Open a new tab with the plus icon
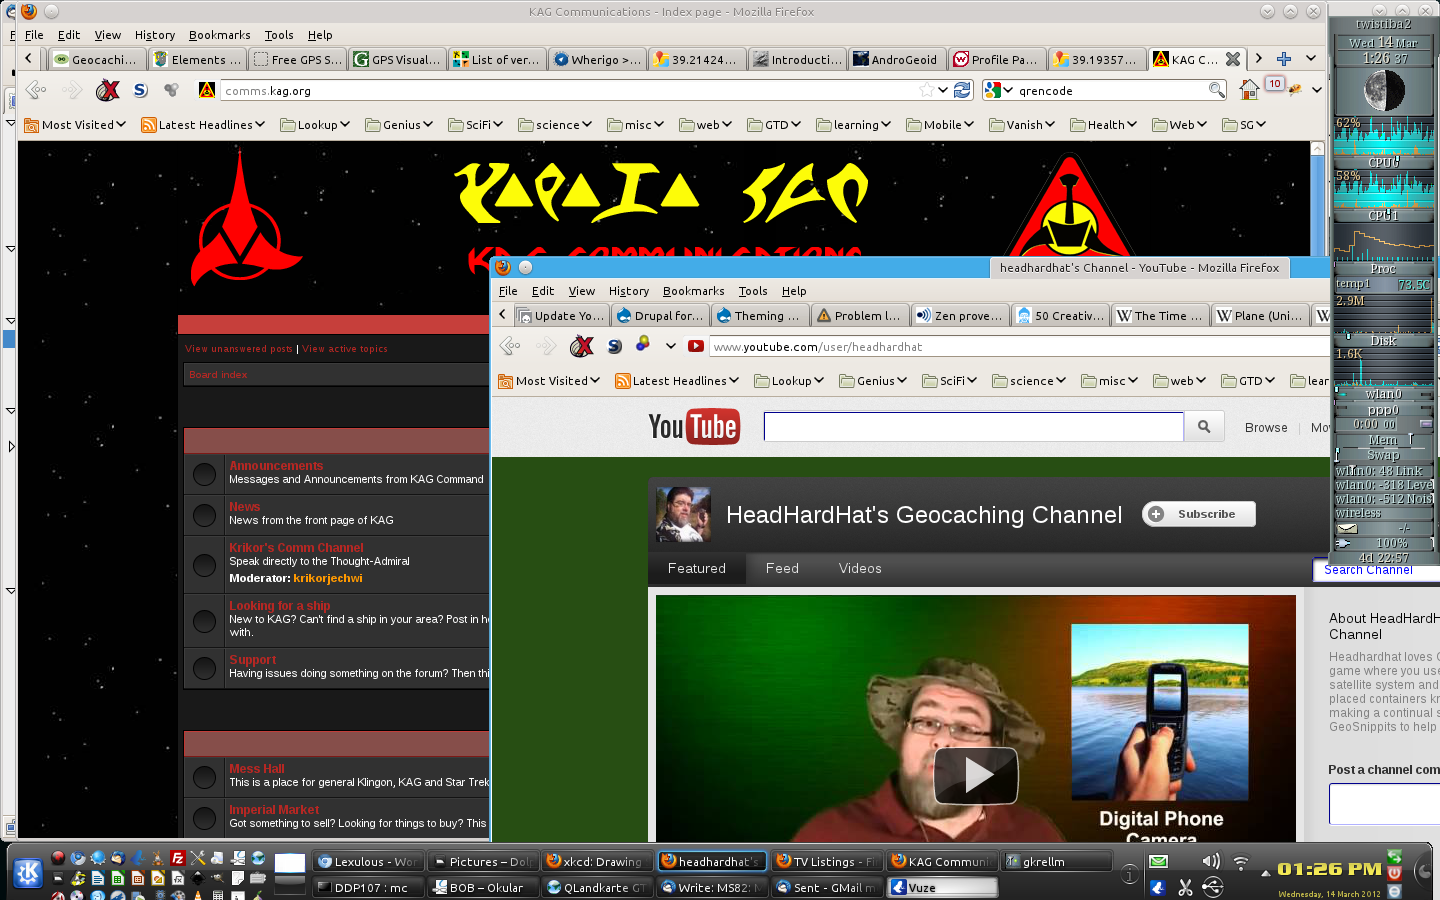Screen dimensions: 1440x900 [x=1284, y=59]
